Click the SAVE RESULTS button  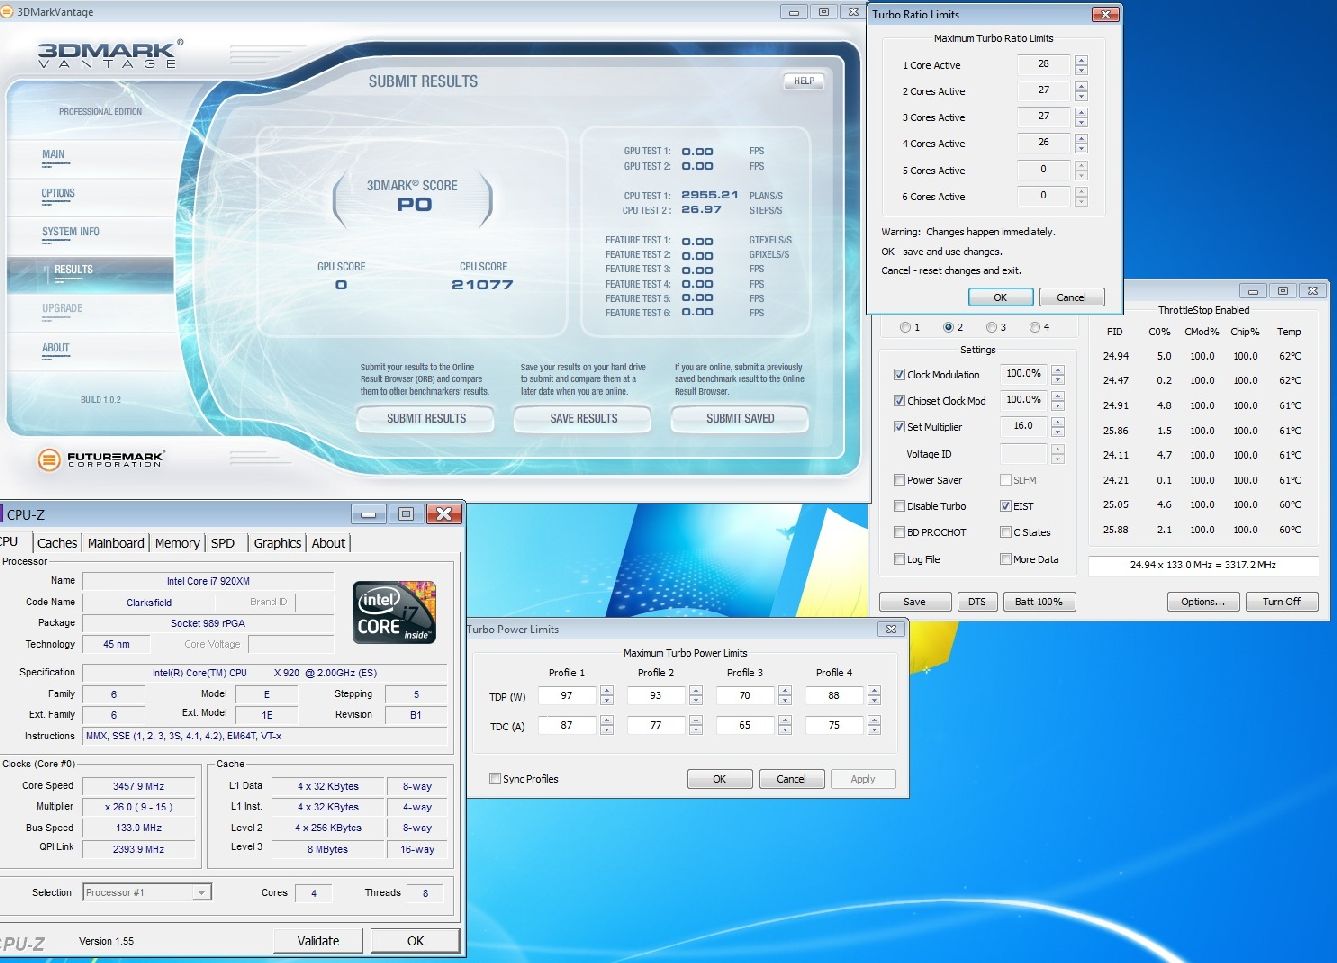point(583,419)
